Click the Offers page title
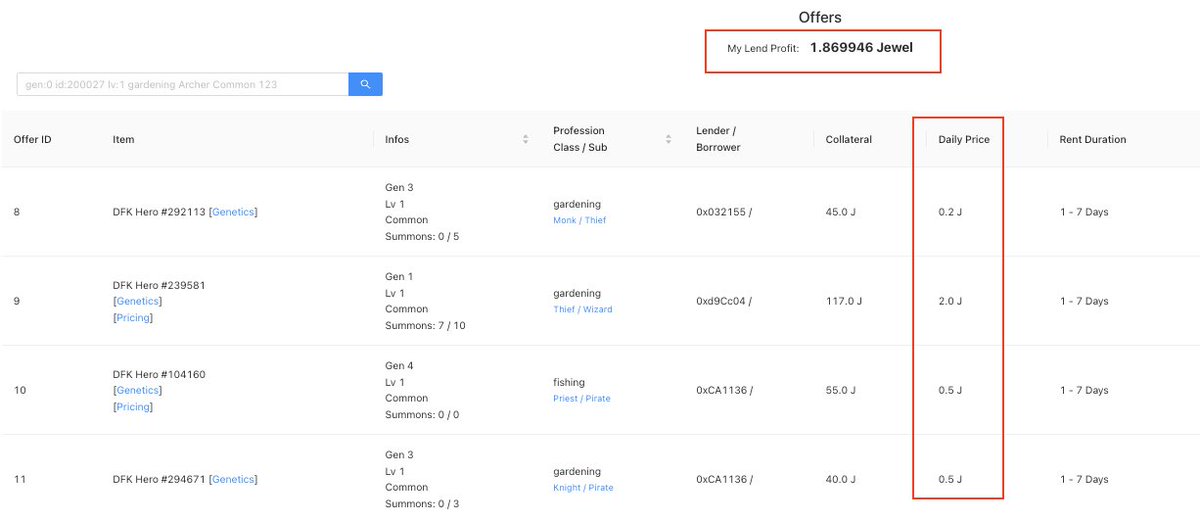 [x=820, y=17]
